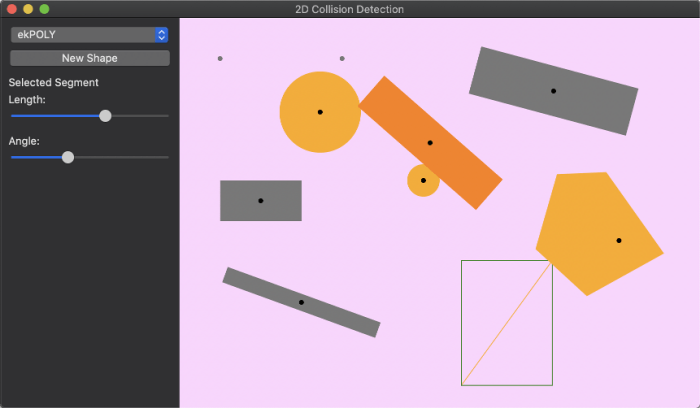This screenshot has height=408, width=700.
Task: Select the small gray rectangle on left
Action: tap(260, 201)
